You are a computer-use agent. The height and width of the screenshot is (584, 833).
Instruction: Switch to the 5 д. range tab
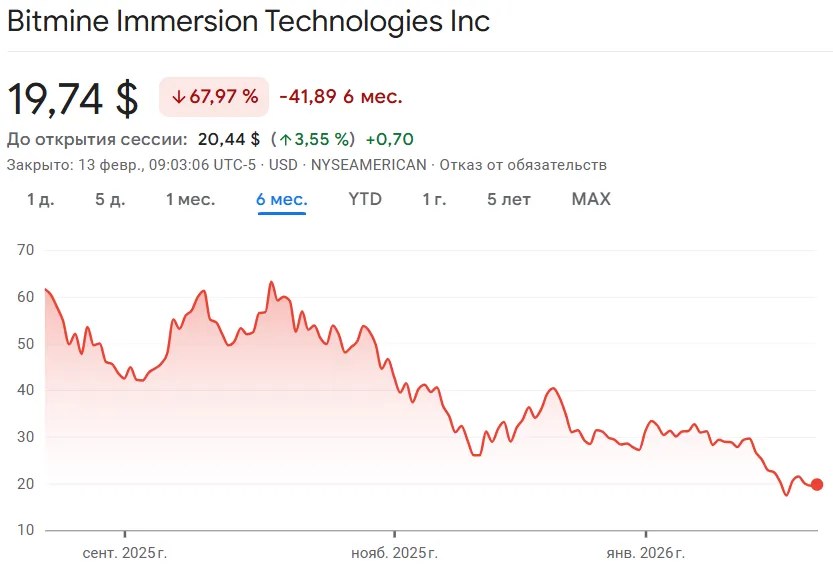click(110, 199)
